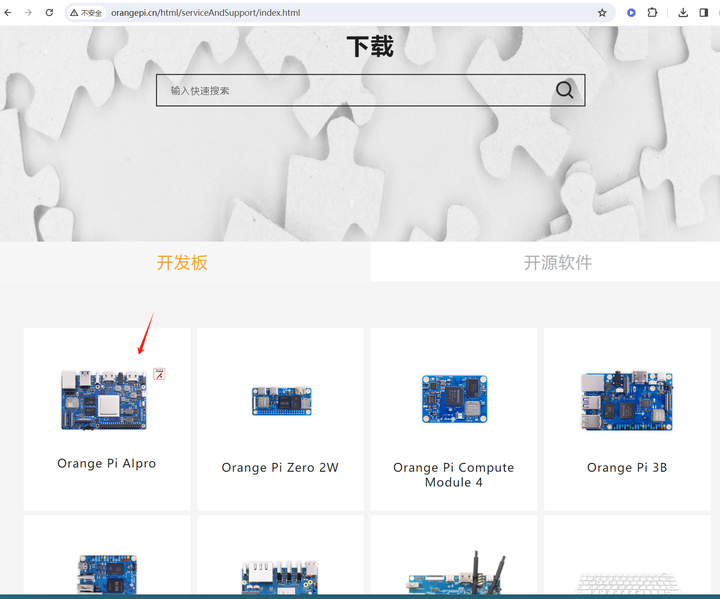
Task: Click the PDF icon beside Orange Pi AIpro
Action: click(159, 374)
